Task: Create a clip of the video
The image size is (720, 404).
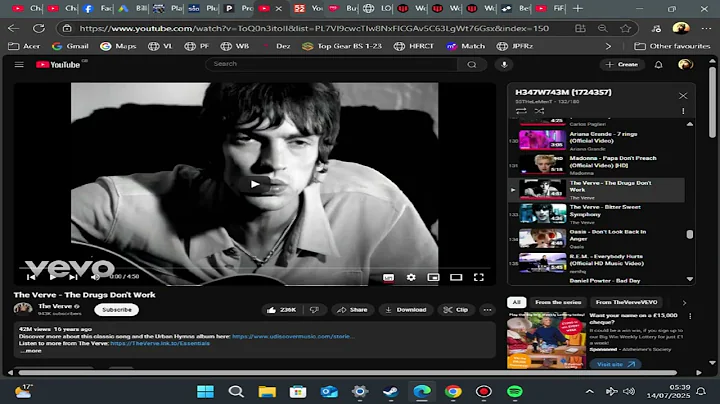Action: [456, 310]
